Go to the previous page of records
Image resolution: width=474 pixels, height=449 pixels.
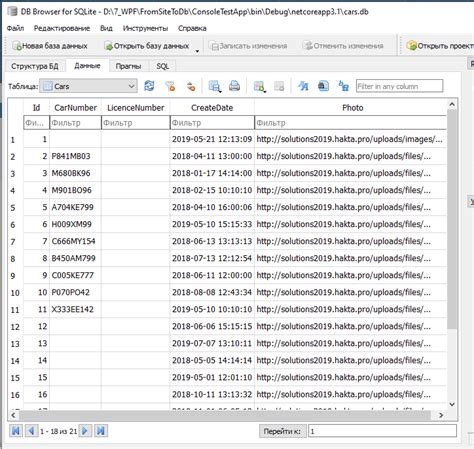point(32,431)
